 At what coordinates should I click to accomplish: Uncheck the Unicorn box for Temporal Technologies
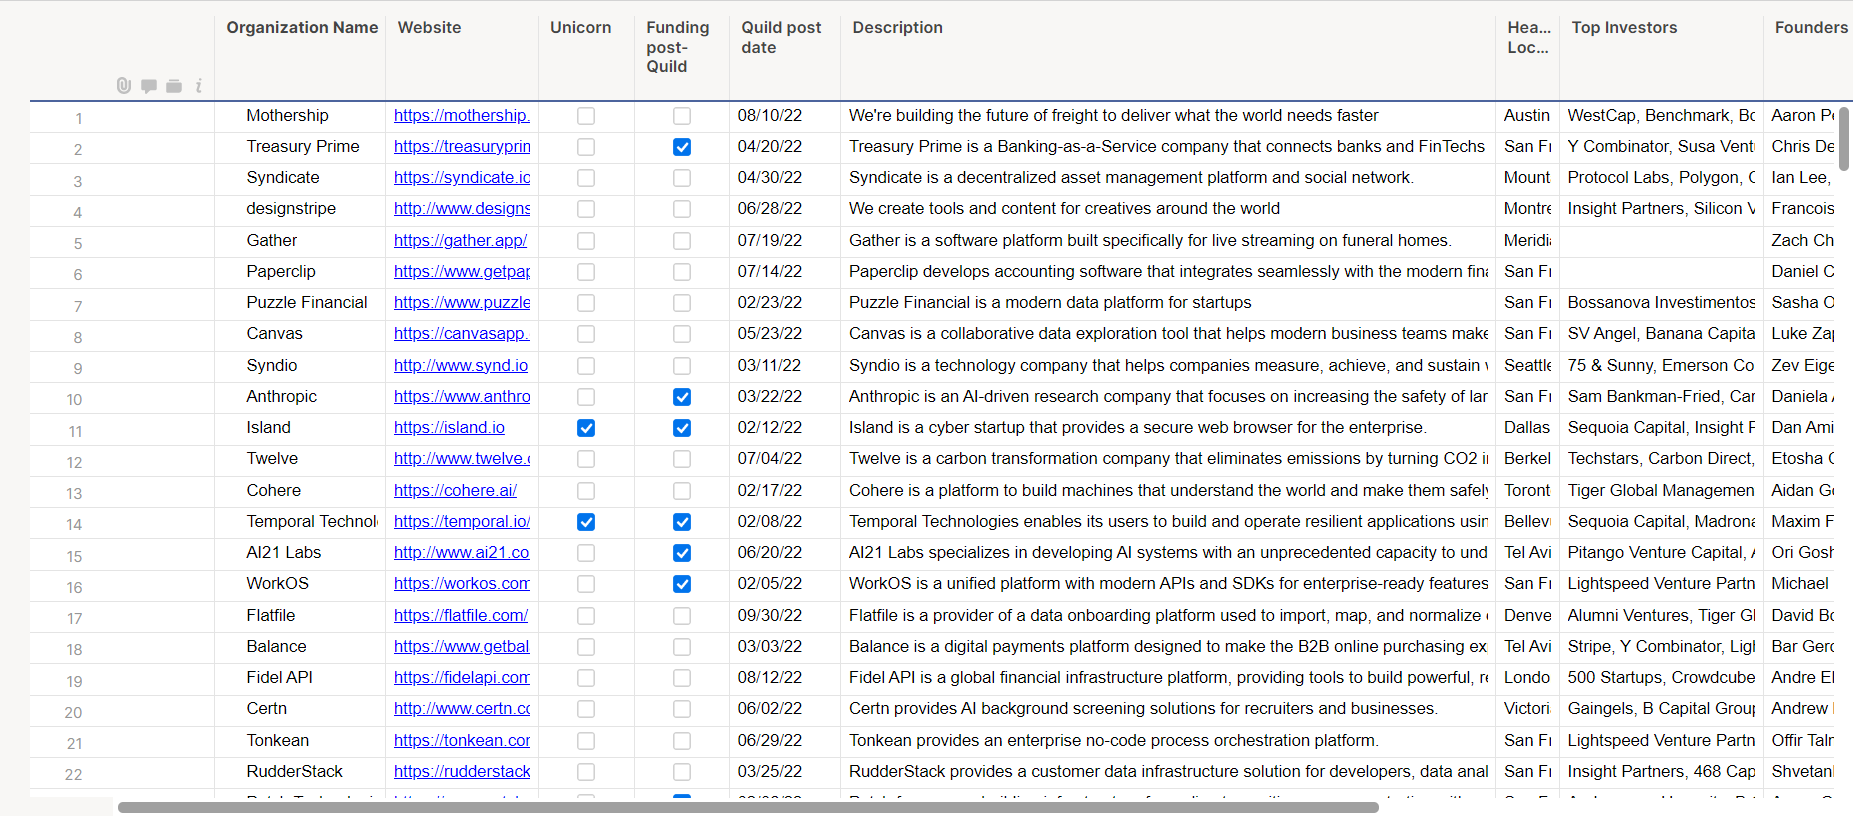(x=586, y=522)
